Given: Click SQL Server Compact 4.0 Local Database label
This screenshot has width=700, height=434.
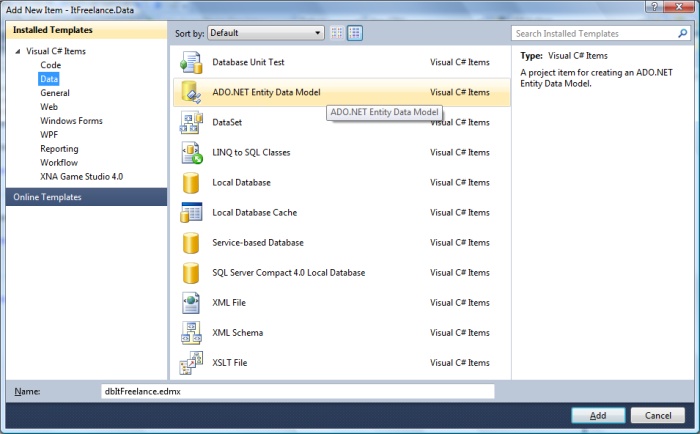Looking at the screenshot, I should coord(289,273).
